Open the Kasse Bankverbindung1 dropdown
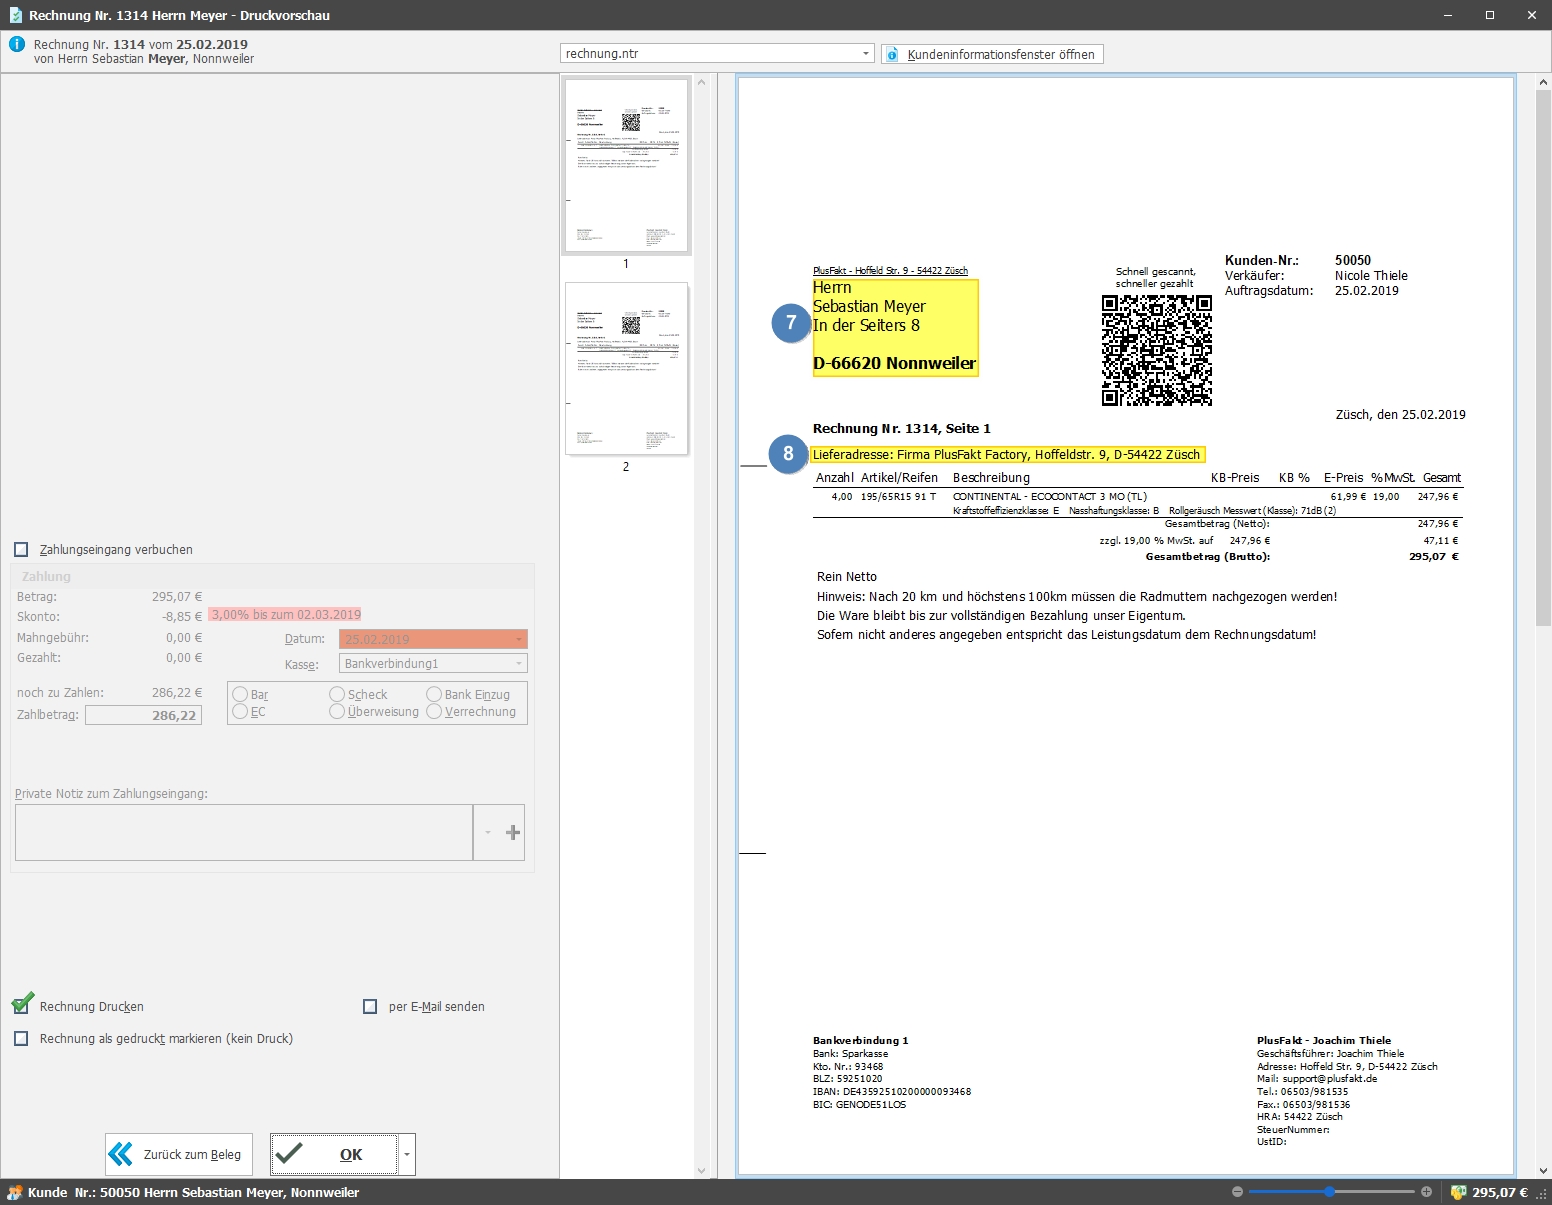This screenshot has width=1552, height=1205. pyautogui.click(x=519, y=663)
